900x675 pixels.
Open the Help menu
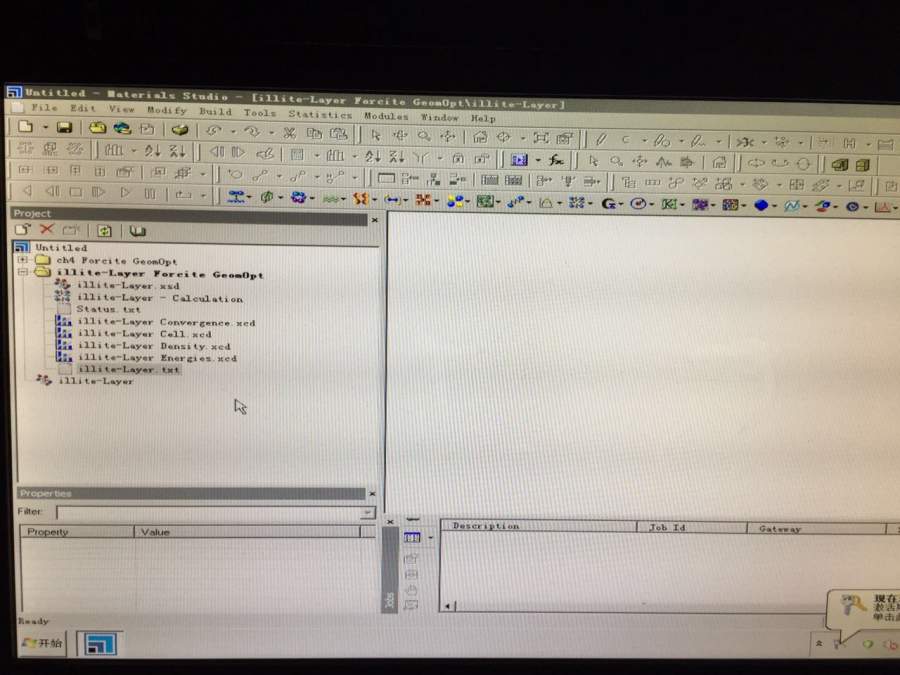(483, 119)
